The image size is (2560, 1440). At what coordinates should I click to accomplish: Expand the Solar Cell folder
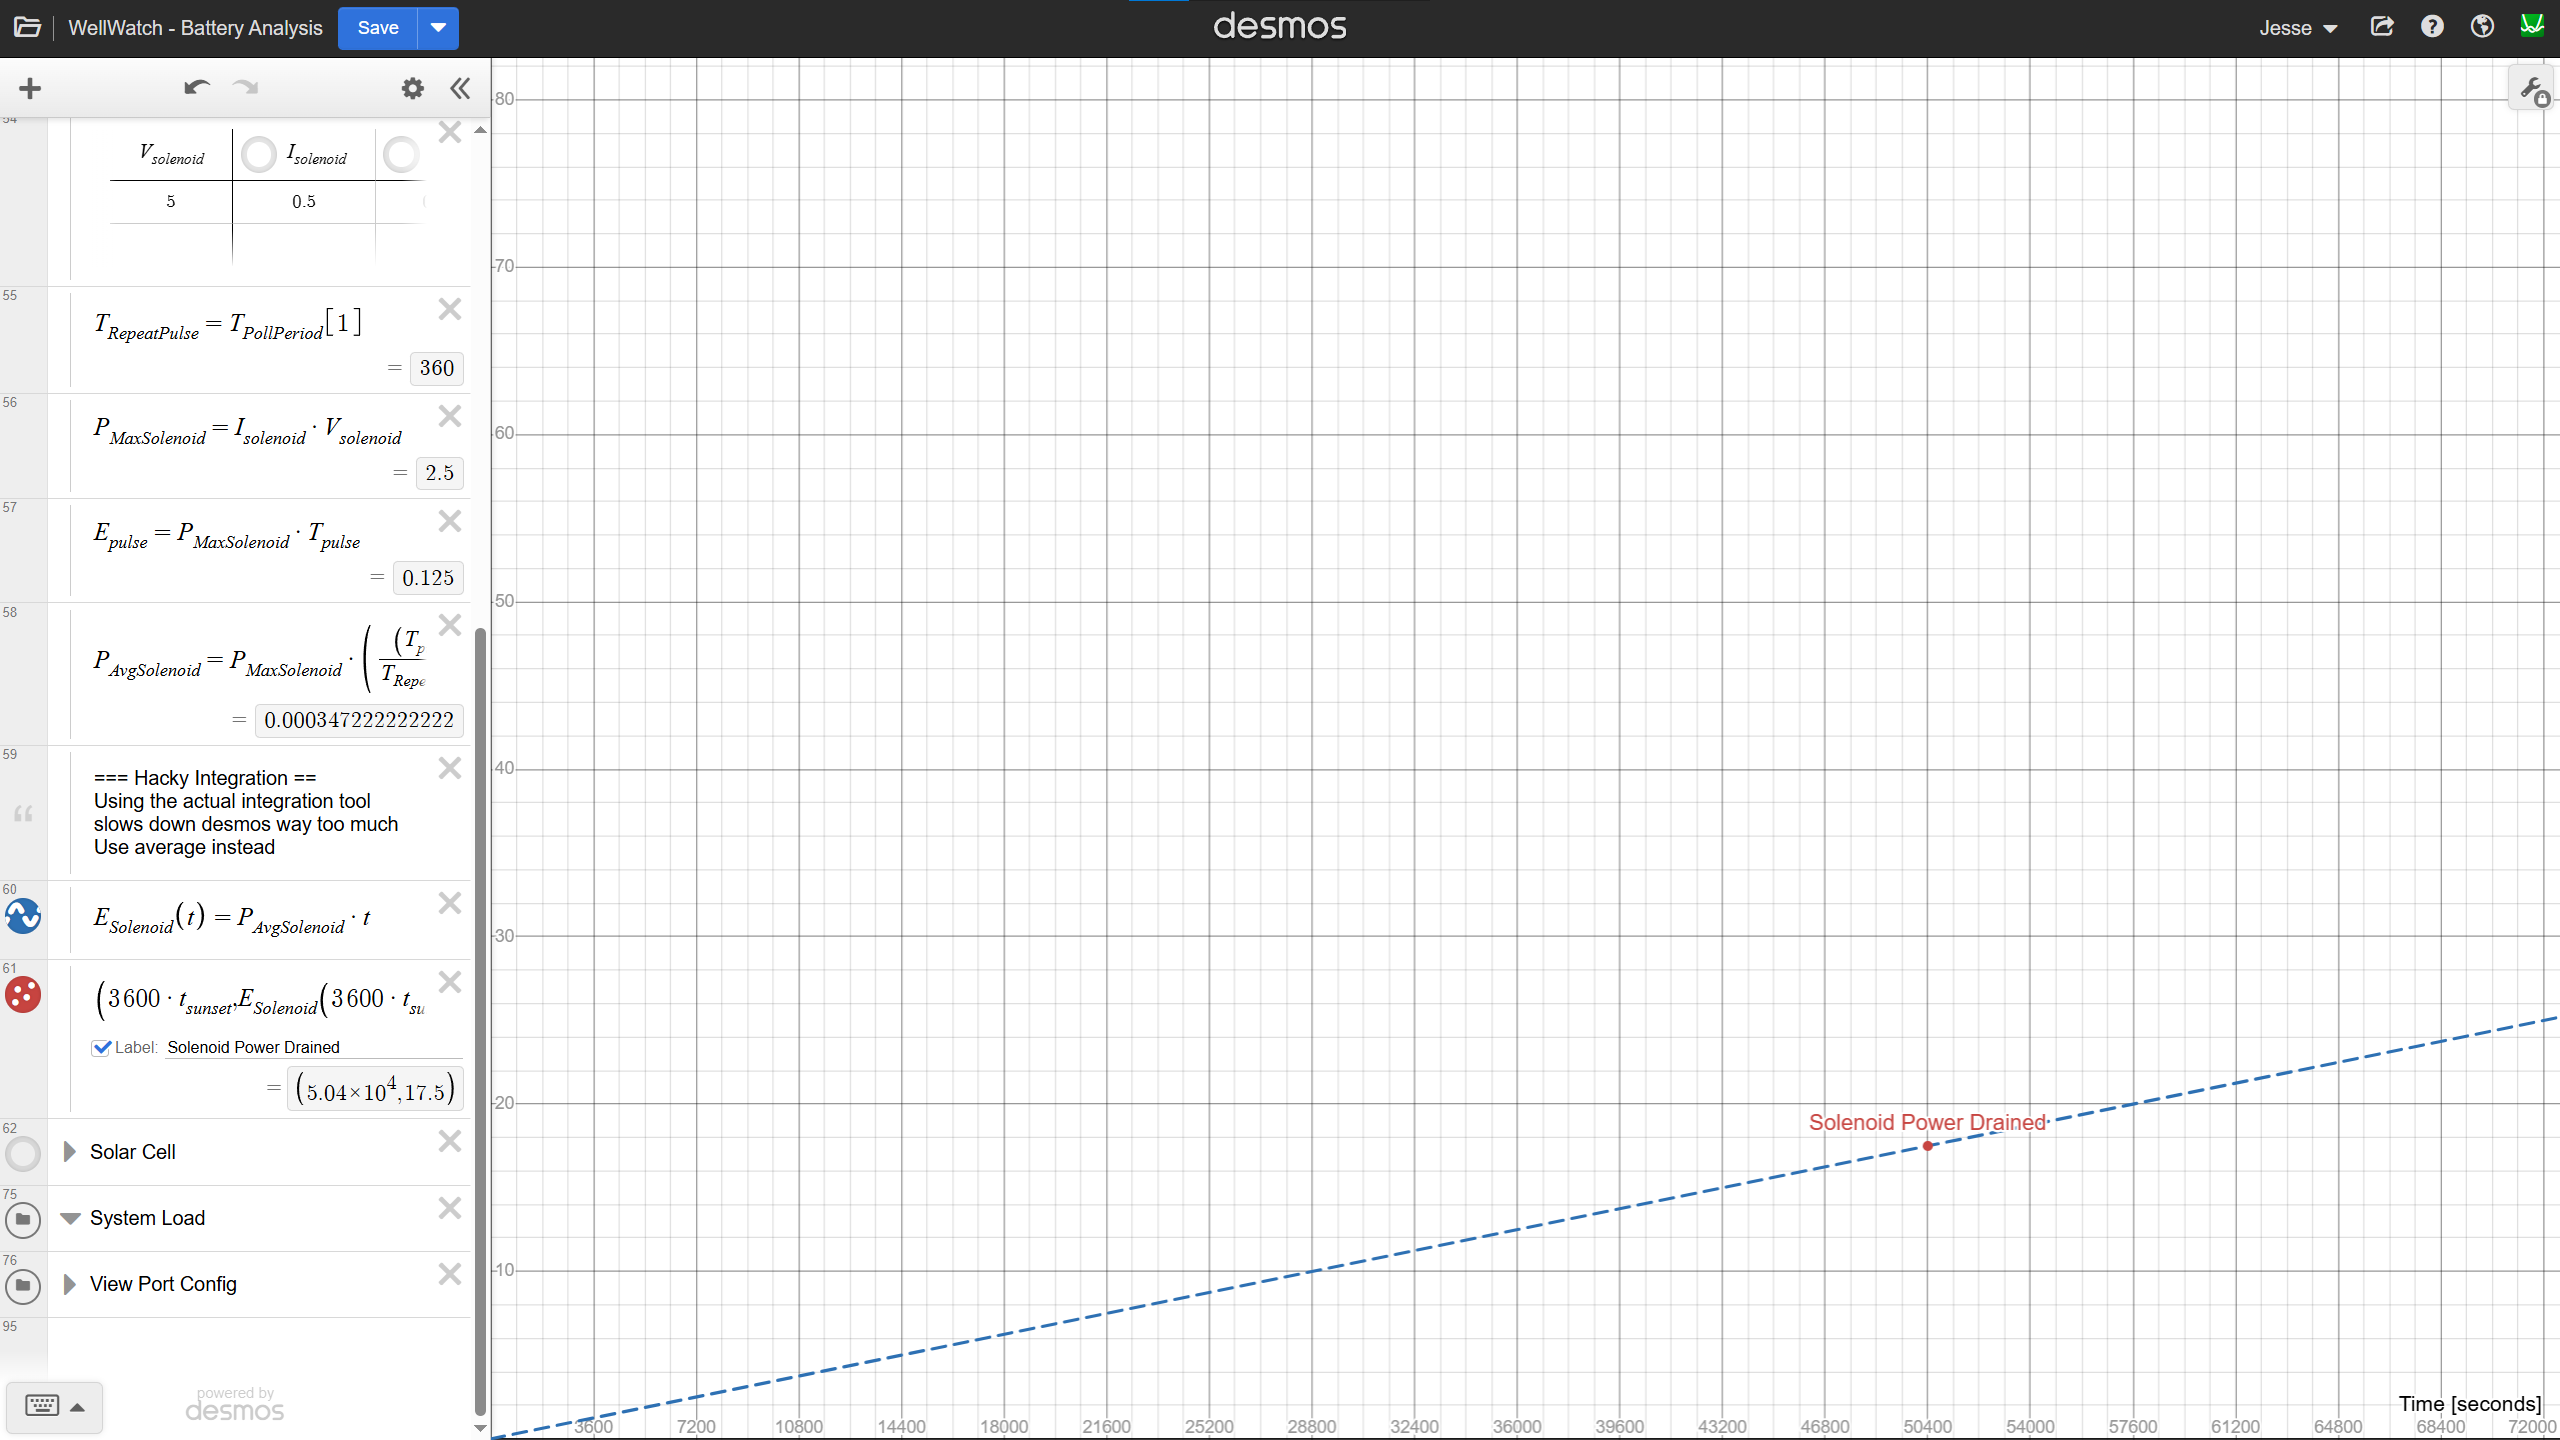point(69,1152)
